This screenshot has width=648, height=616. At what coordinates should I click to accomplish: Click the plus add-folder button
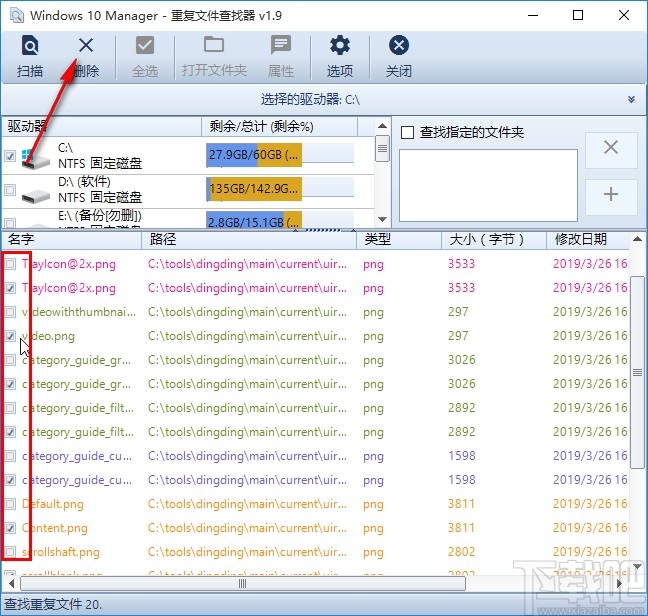tap(611, 197)
